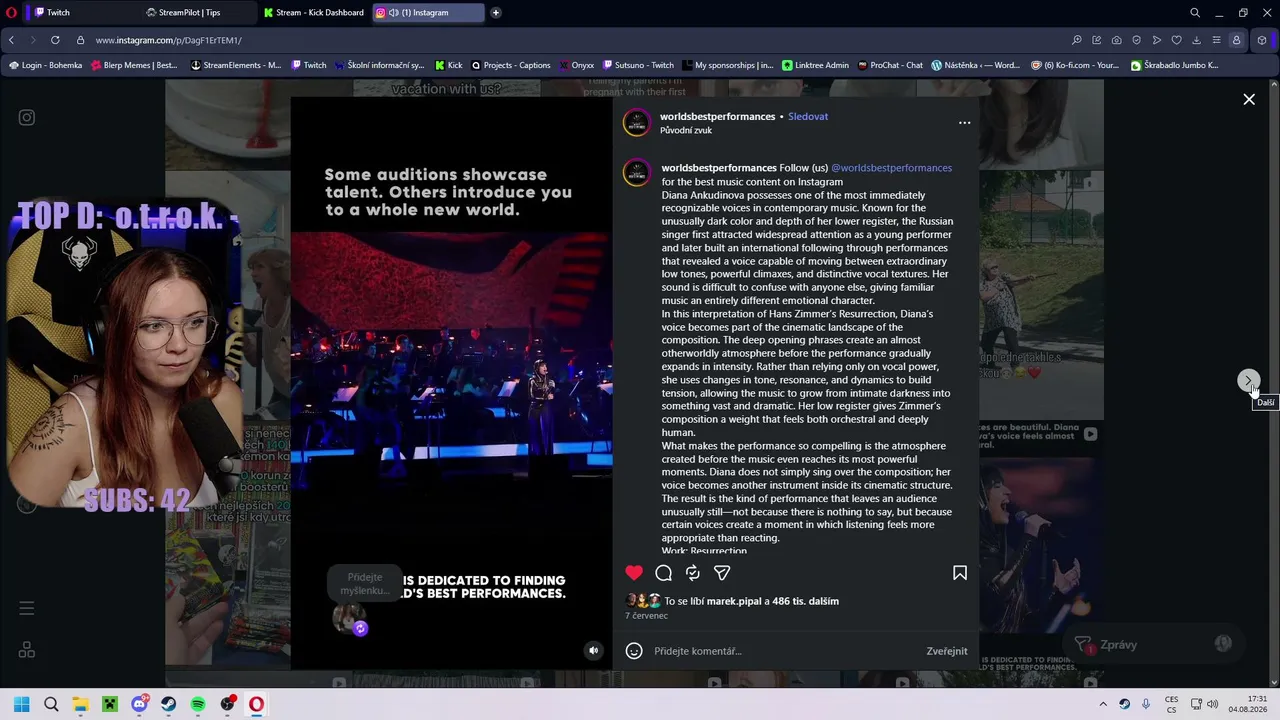Open post options three-dot menu
The image size is (1280, 720).
pyautogui.click(x=964, y=122)
